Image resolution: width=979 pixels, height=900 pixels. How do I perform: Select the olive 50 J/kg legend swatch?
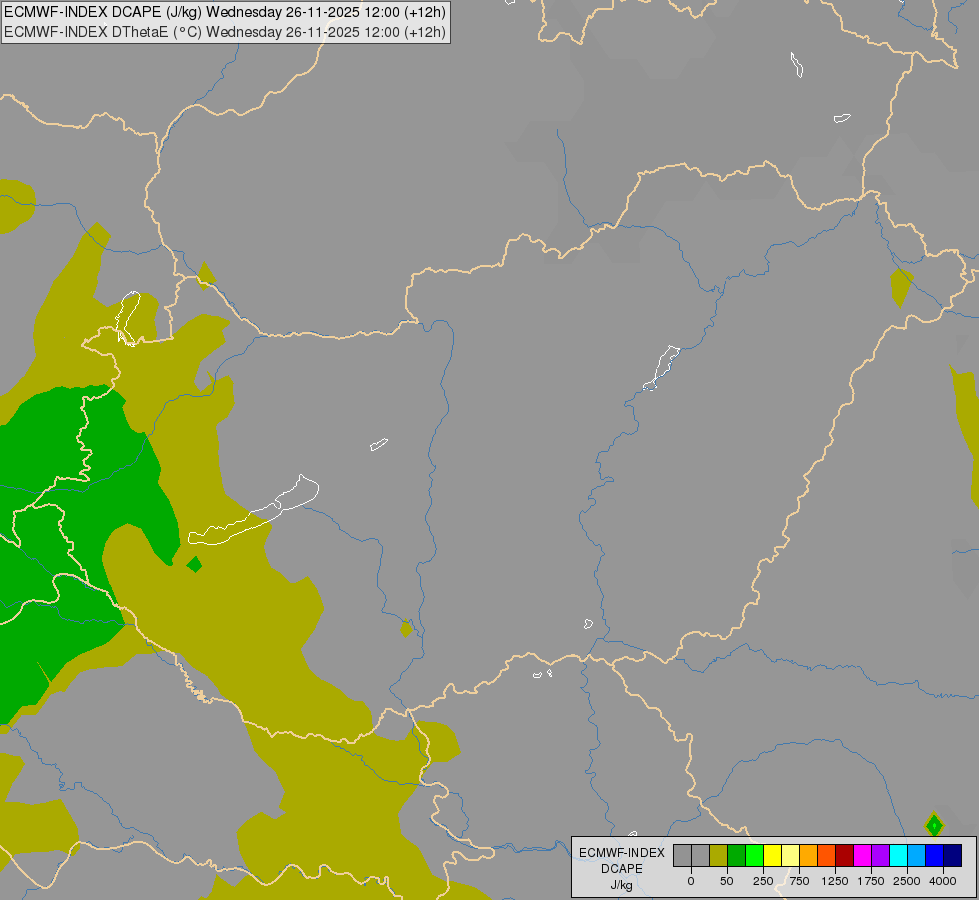click(x=718, y=855)
